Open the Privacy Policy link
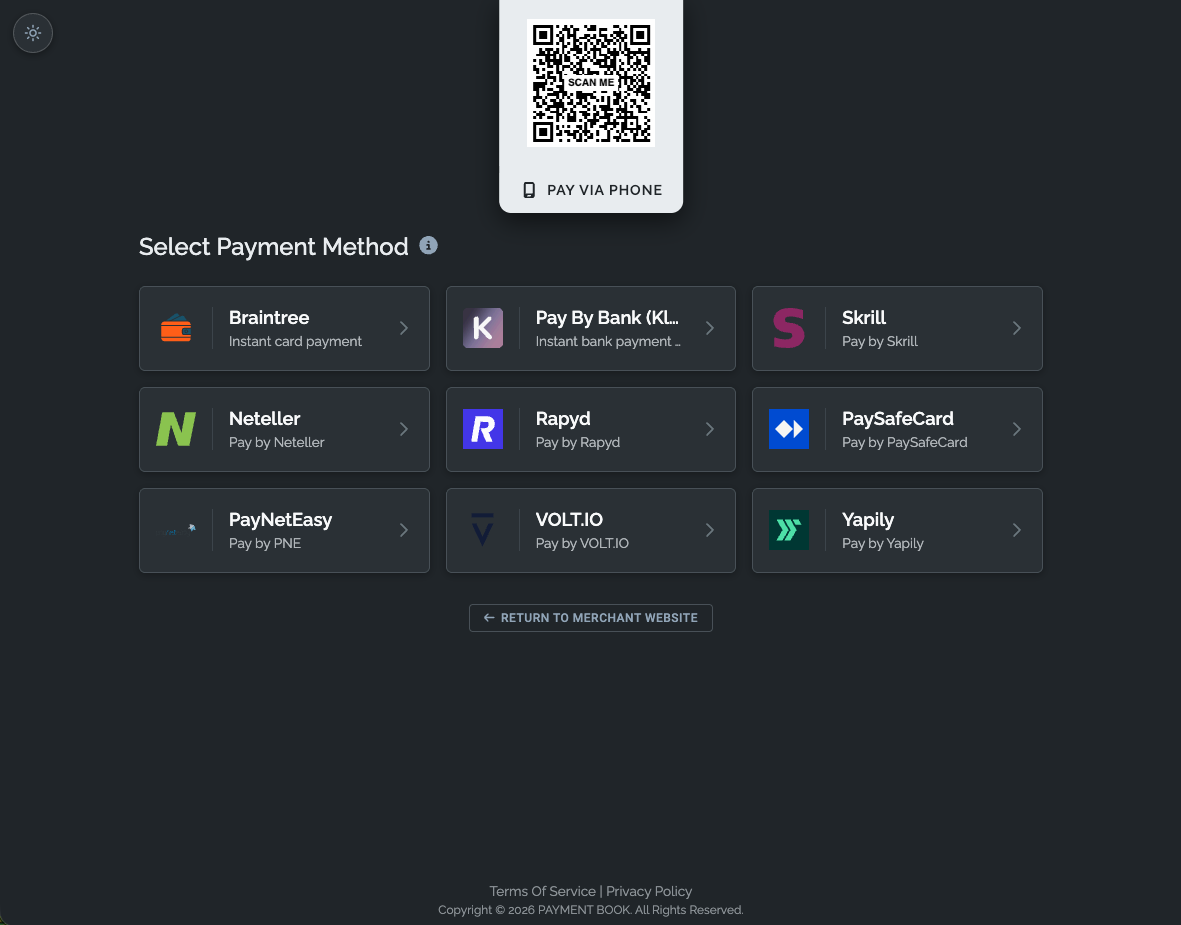This screenshot has height=925, width=1181. pos(648,891)
